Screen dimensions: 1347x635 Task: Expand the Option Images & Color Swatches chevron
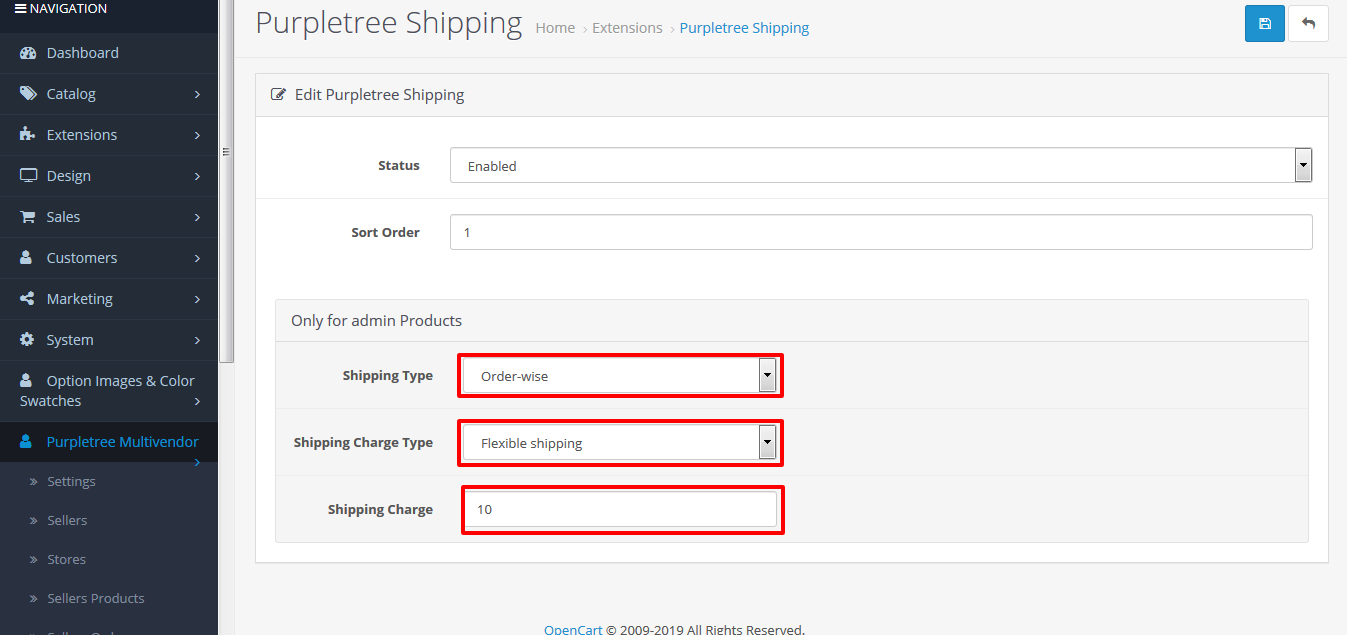pos(198,401)
